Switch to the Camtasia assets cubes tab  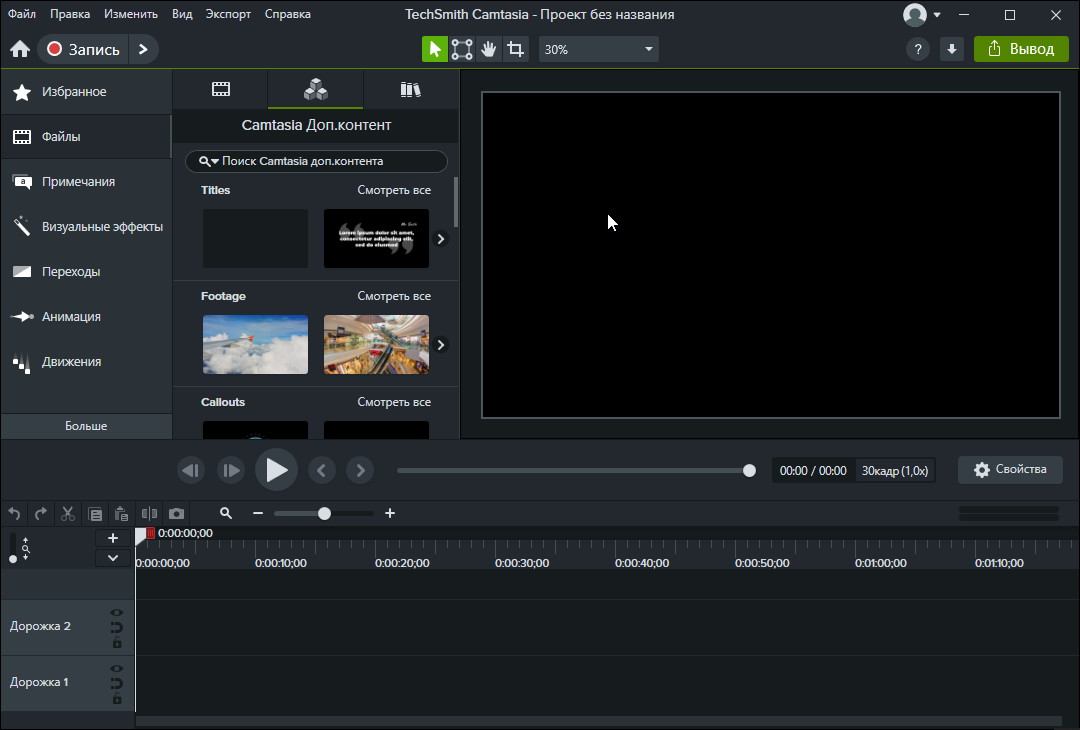pos(315,89)
